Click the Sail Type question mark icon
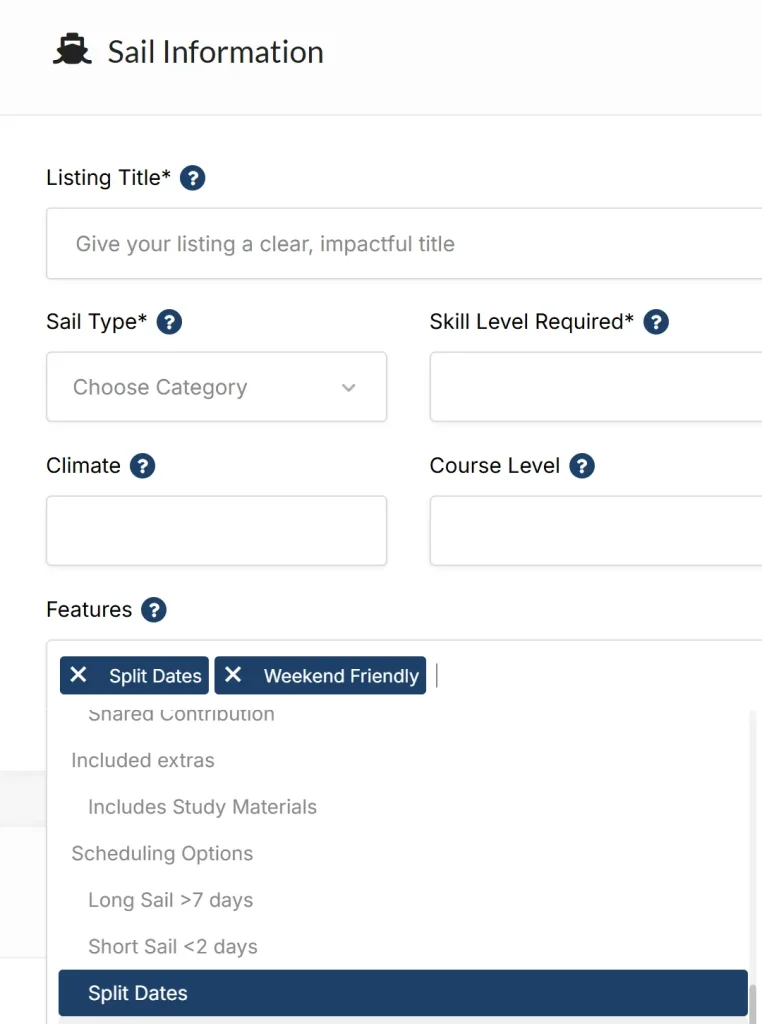762x1024 pixels. pyautogui.click(x=168, y=321)
